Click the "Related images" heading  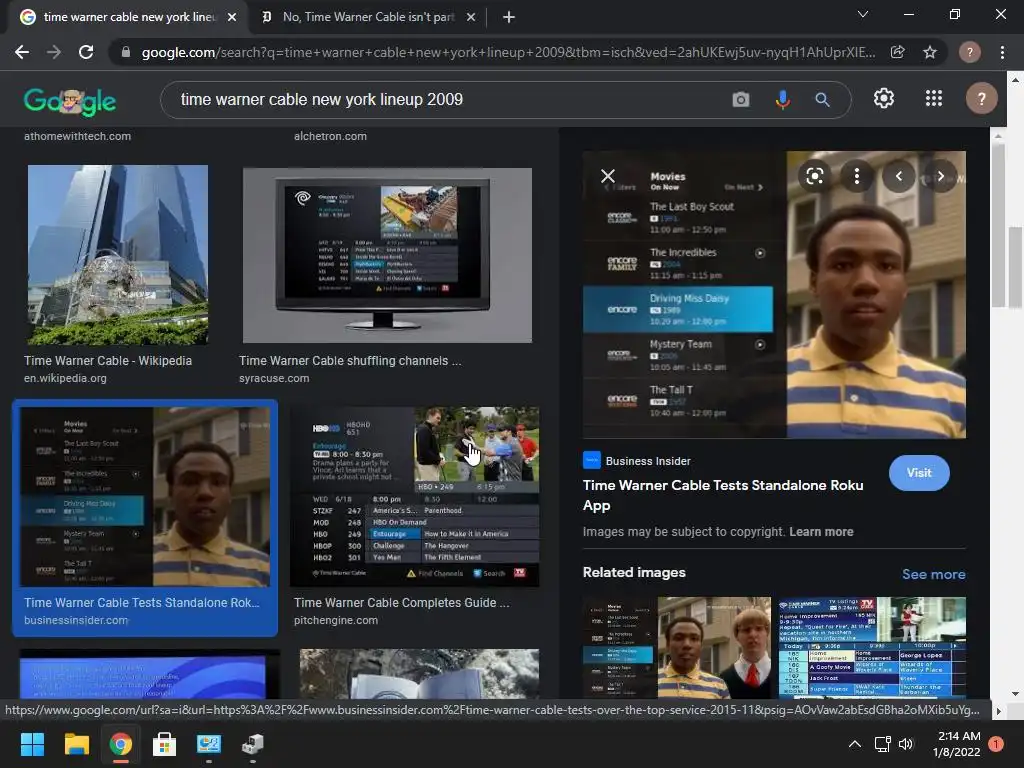tap(633, 572)
